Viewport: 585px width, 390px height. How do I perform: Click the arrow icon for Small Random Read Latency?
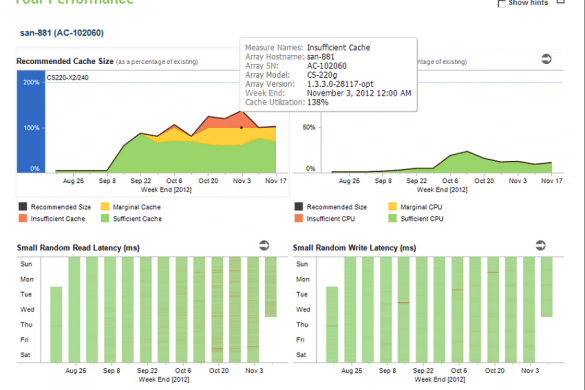coord(264,245)
